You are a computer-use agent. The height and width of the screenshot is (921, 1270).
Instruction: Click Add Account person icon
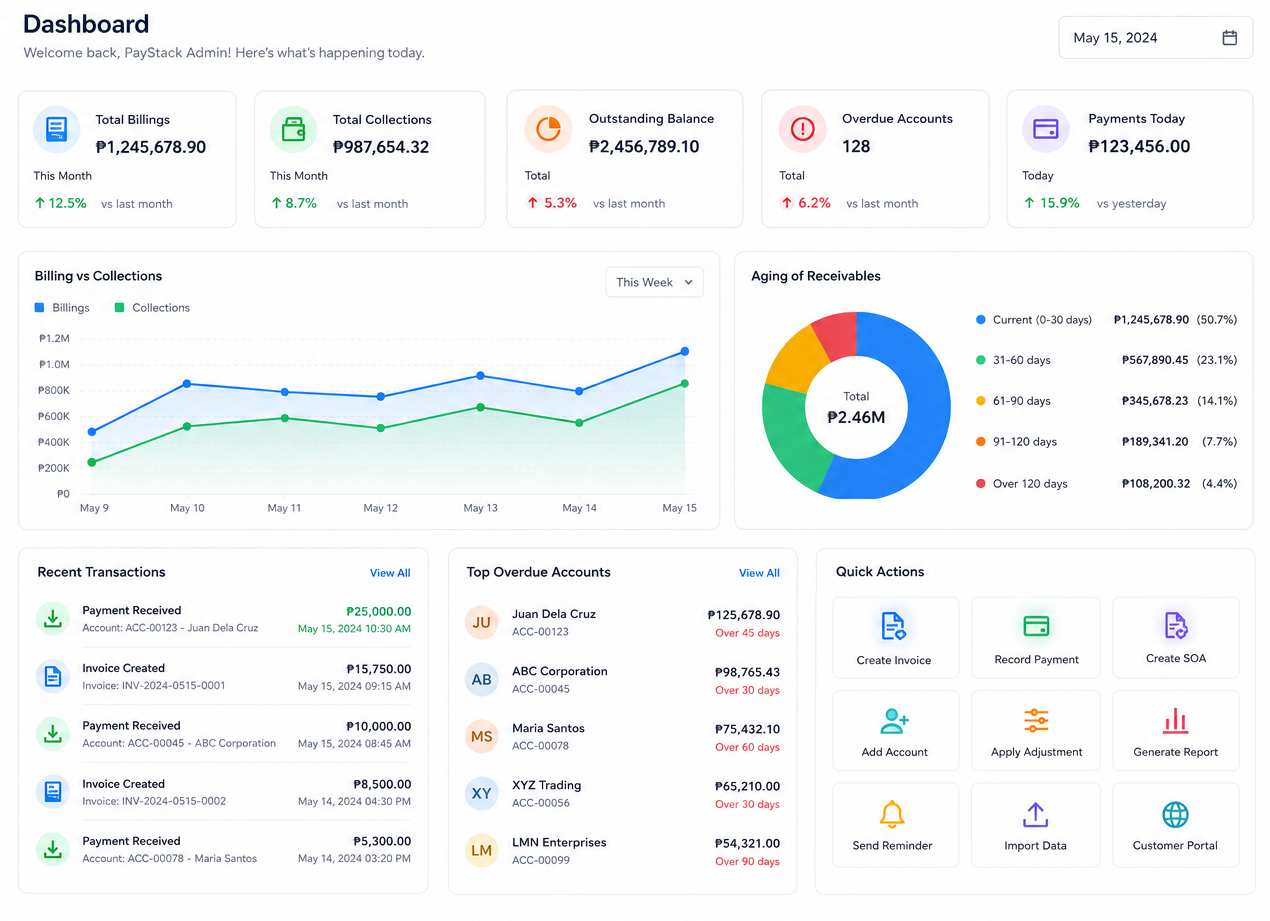coord(894,720)
